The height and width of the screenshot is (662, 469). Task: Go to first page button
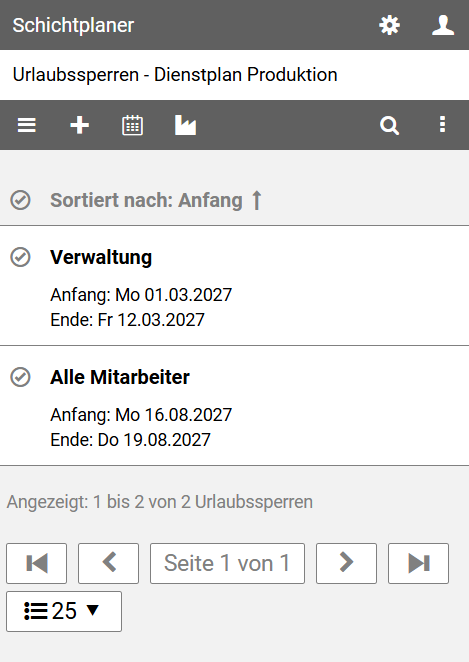pyautogui.click(x=36, y=563)
